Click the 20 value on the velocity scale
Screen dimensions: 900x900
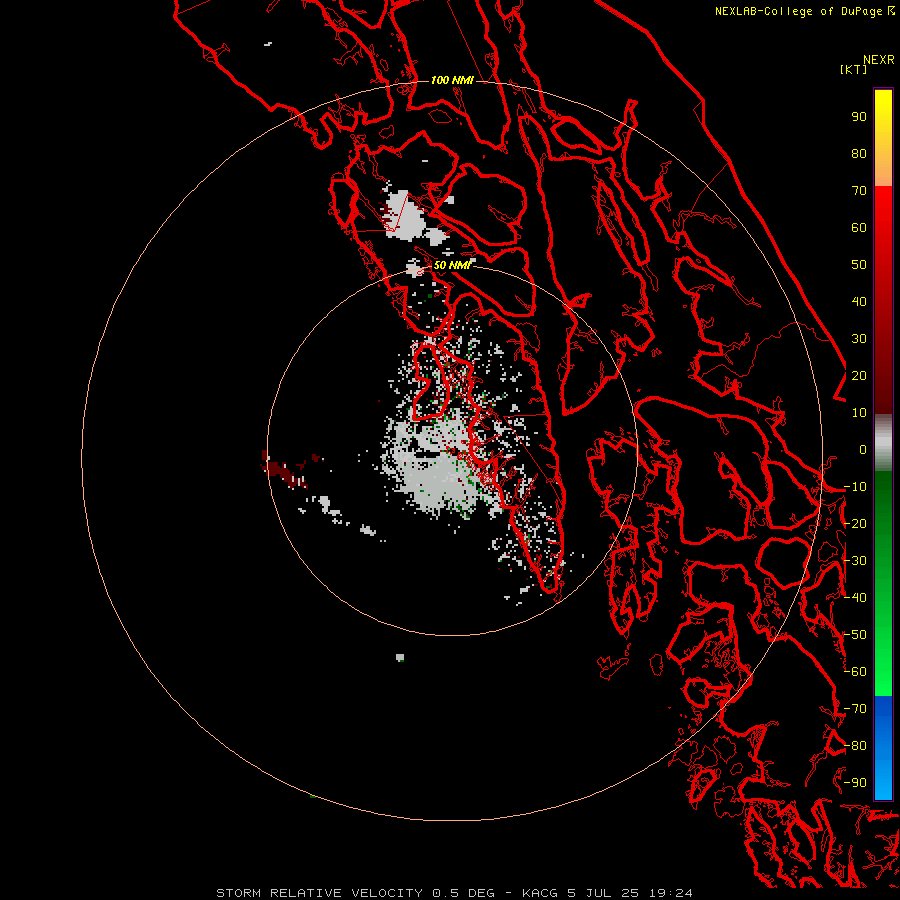[859, 376]
